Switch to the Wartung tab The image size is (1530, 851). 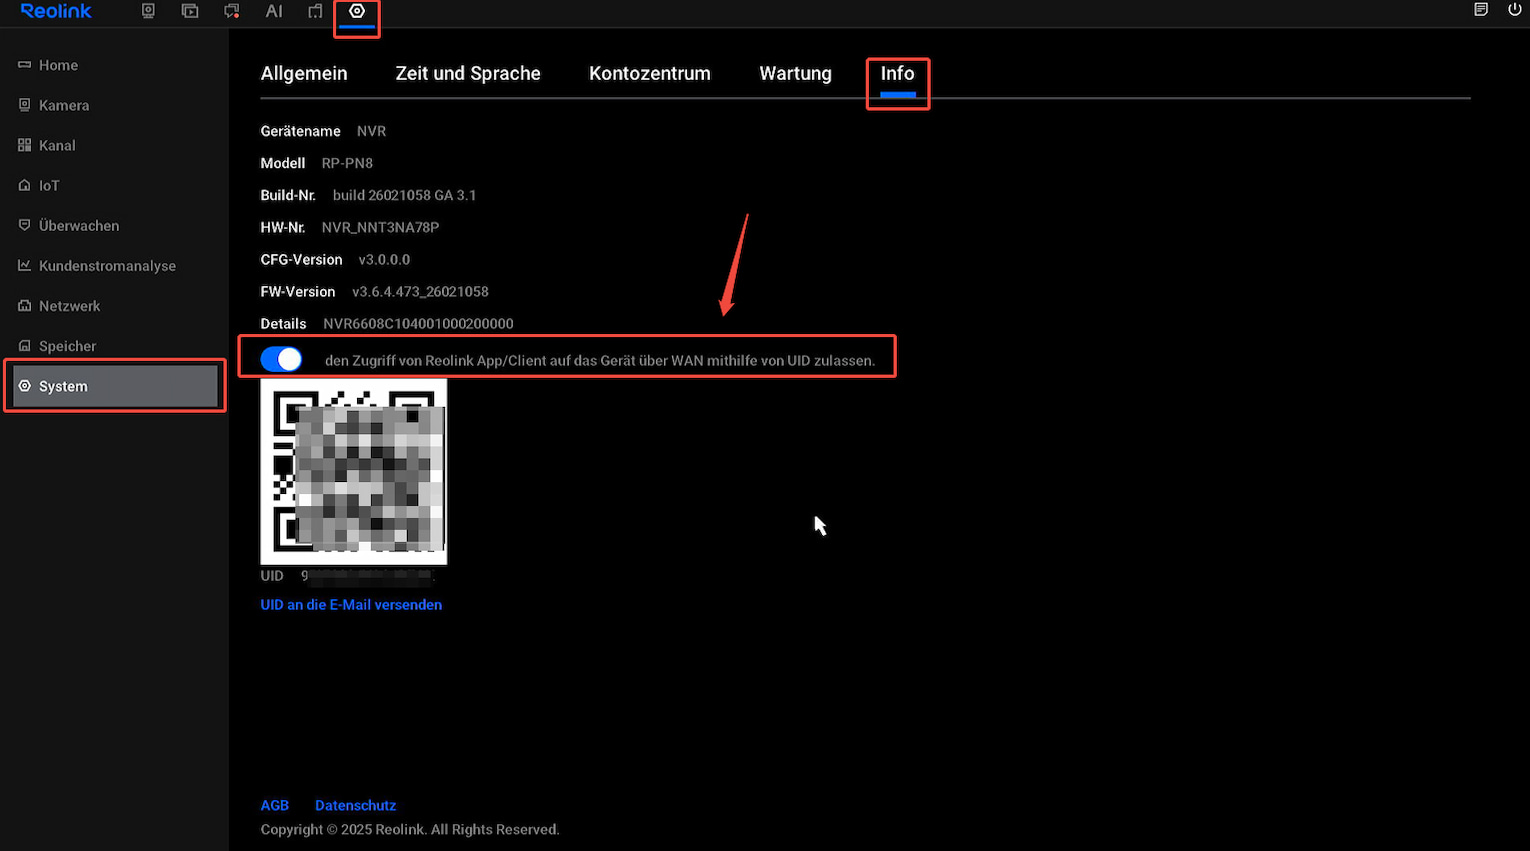point(795,73)
